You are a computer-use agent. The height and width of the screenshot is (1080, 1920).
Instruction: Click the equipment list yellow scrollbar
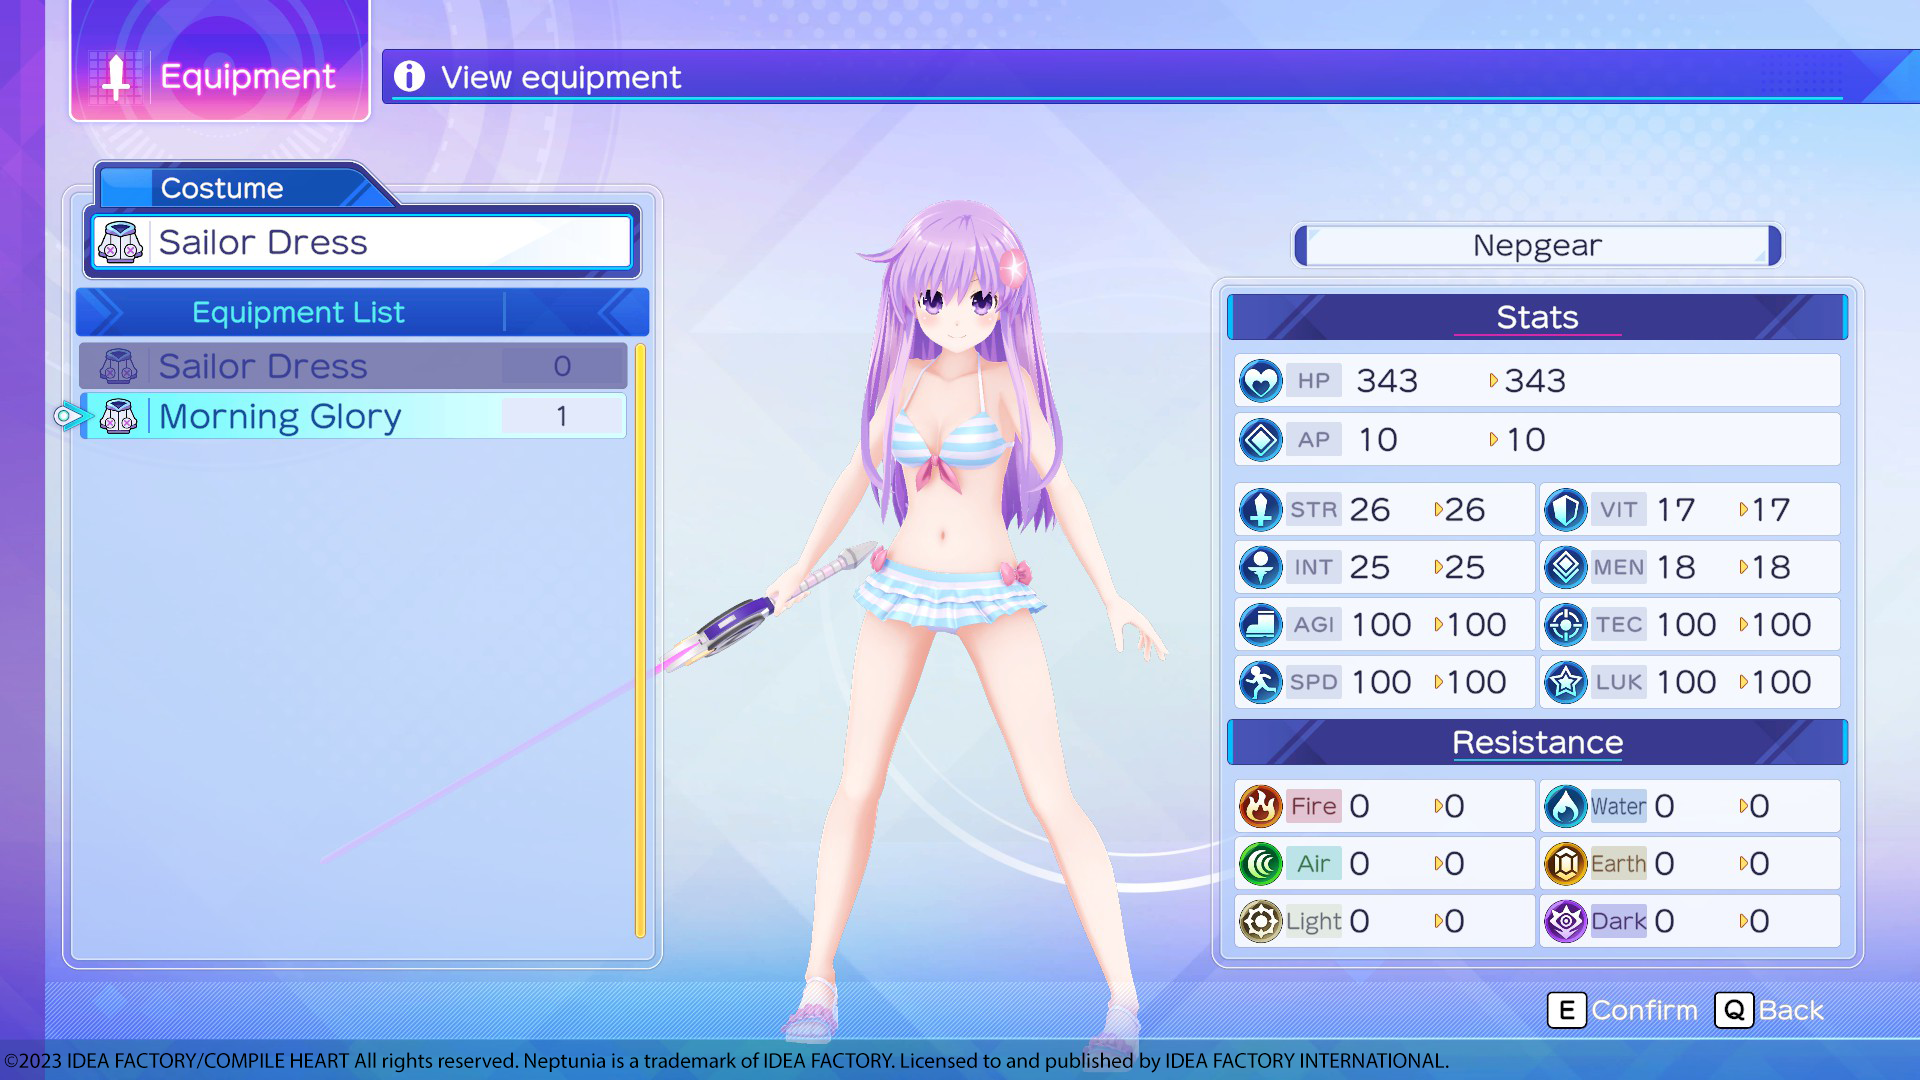coord(640,641)
